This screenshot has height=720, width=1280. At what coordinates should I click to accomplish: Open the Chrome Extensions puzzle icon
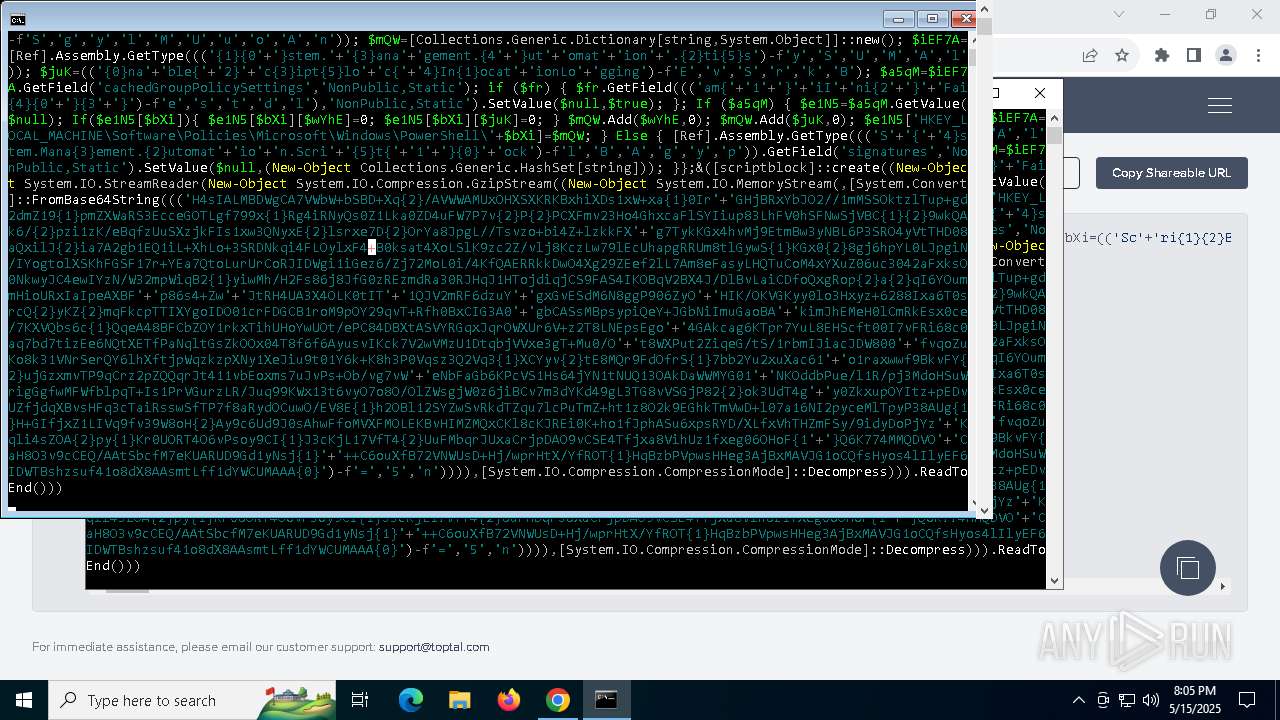pos(1162,56)
